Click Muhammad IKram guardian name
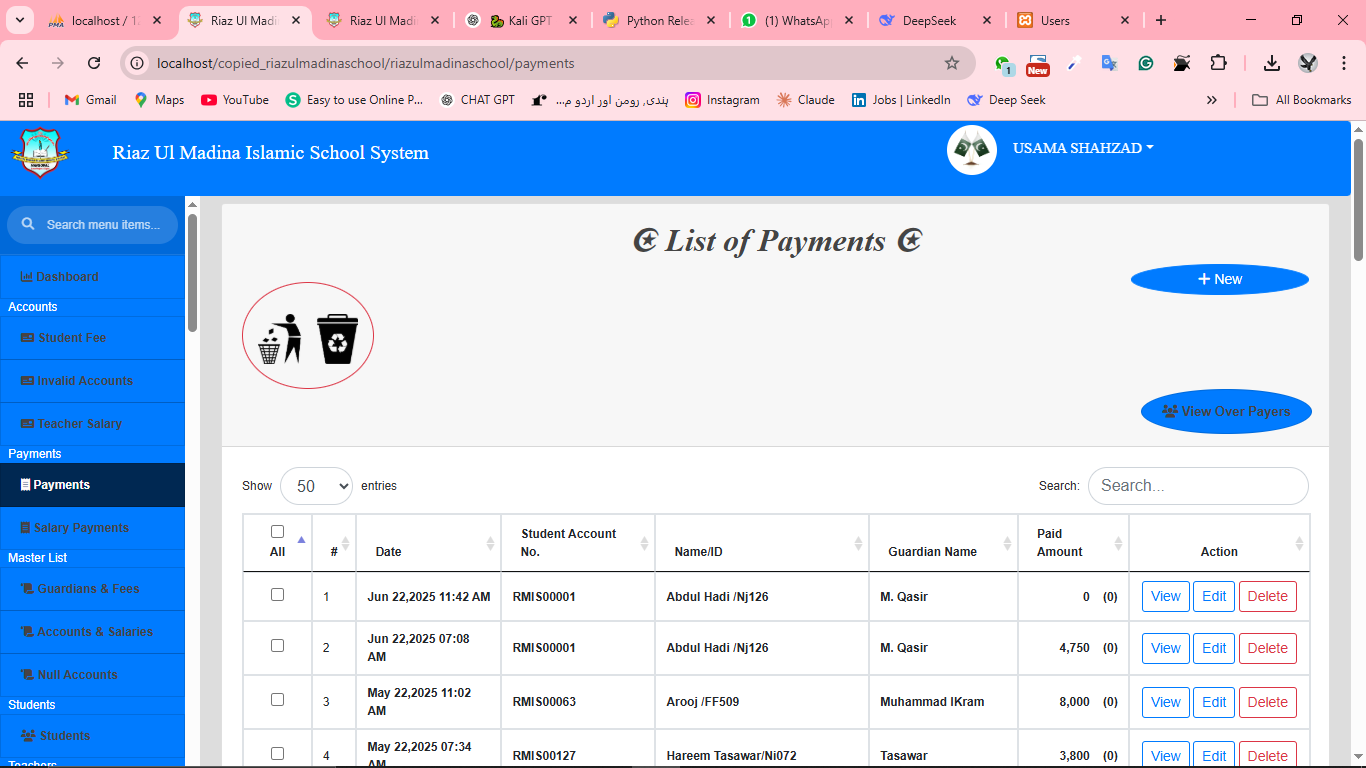The width and height of the screenshot is (1366, 768). 932,702
